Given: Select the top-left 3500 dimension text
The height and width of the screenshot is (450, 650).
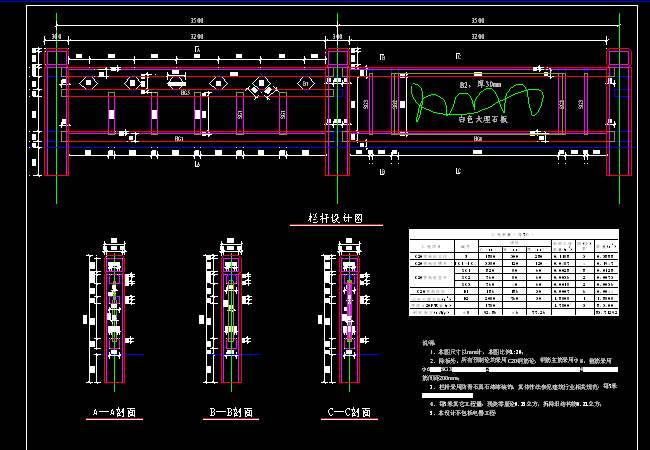Looking at the screenshot, I should point(193,20).
